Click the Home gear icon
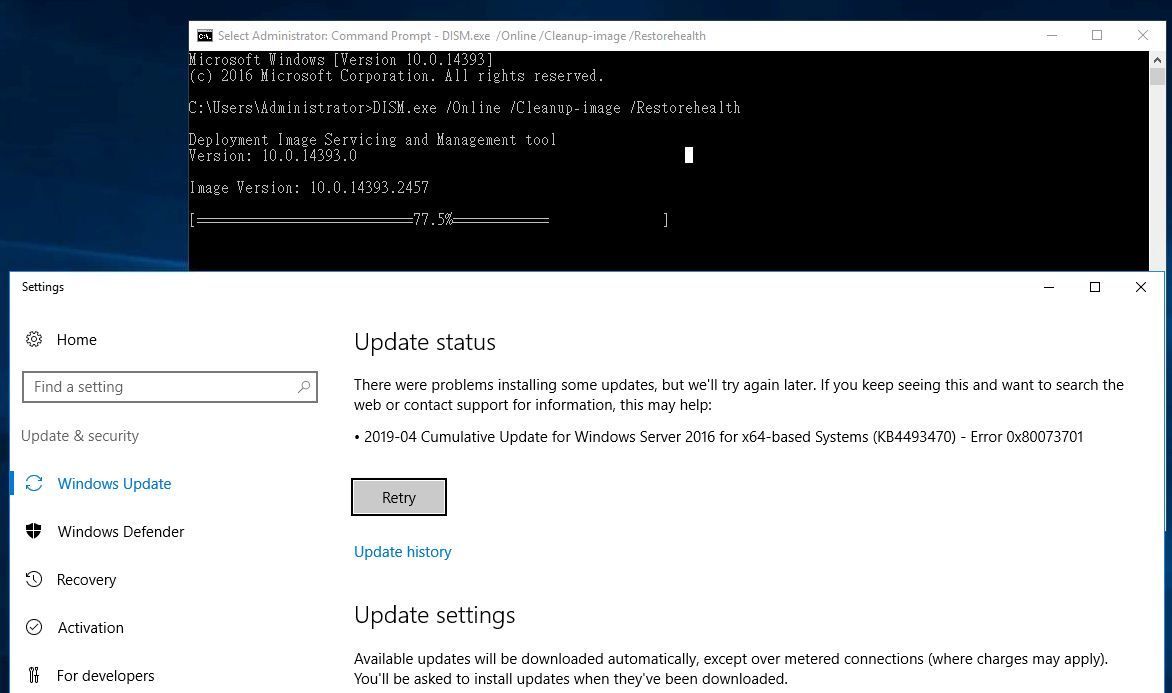1172x693 pixels. 33,340
